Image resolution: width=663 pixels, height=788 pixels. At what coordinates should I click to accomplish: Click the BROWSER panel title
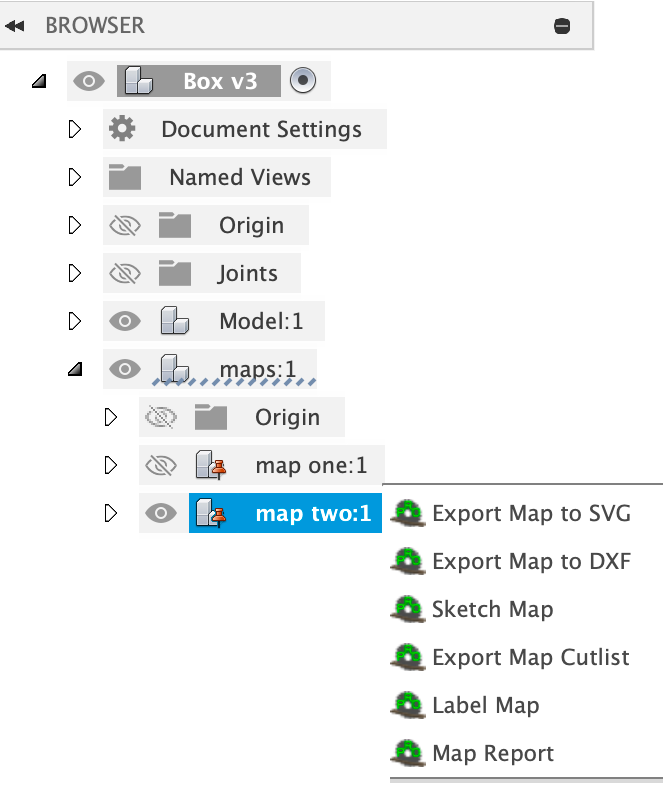click(x=95, y=26)
